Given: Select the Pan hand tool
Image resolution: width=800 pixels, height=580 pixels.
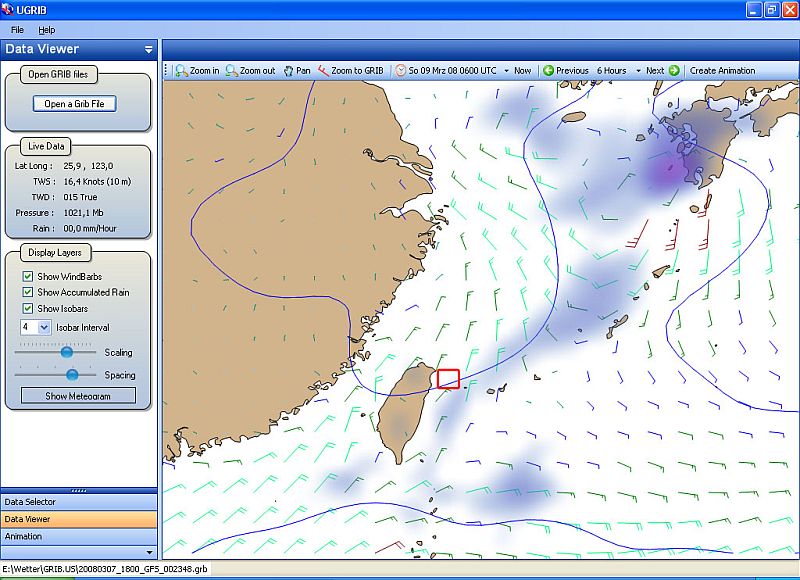Looking at the screenshot, I should [289, 71].
